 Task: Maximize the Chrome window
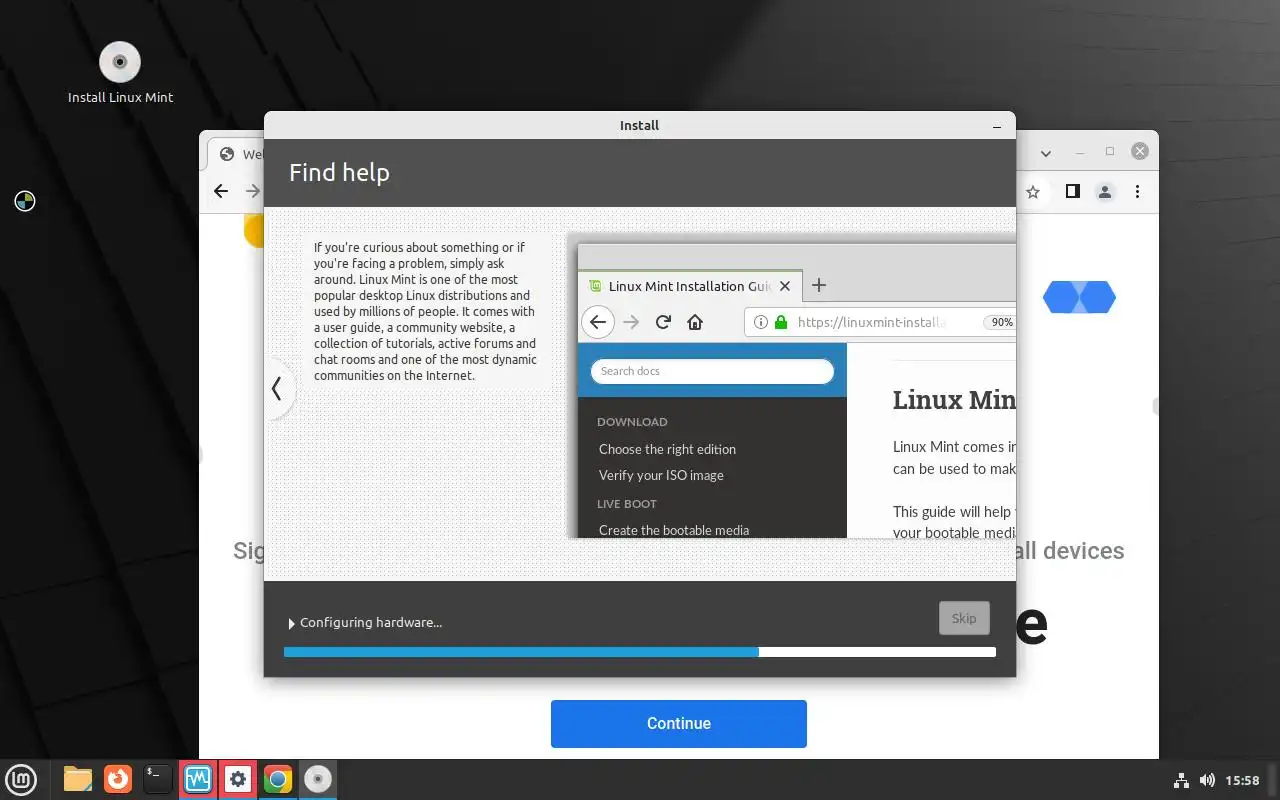point(1110,152)
